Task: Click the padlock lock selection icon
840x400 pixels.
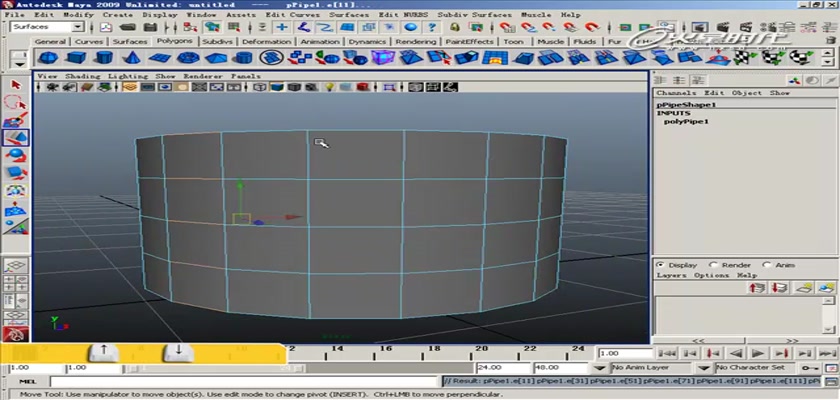Action: (455, 27)
